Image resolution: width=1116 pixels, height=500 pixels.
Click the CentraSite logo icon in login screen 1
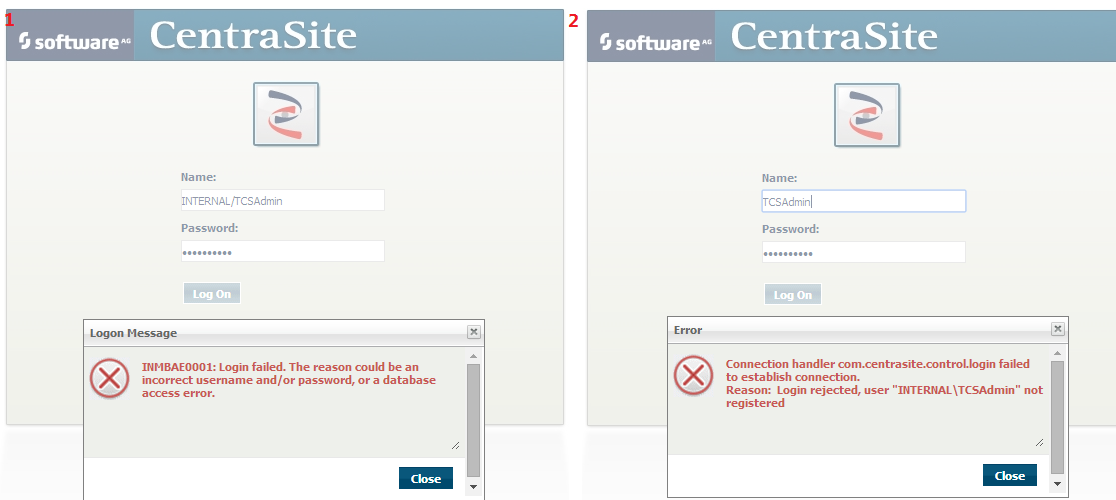(x=286, y=114)
